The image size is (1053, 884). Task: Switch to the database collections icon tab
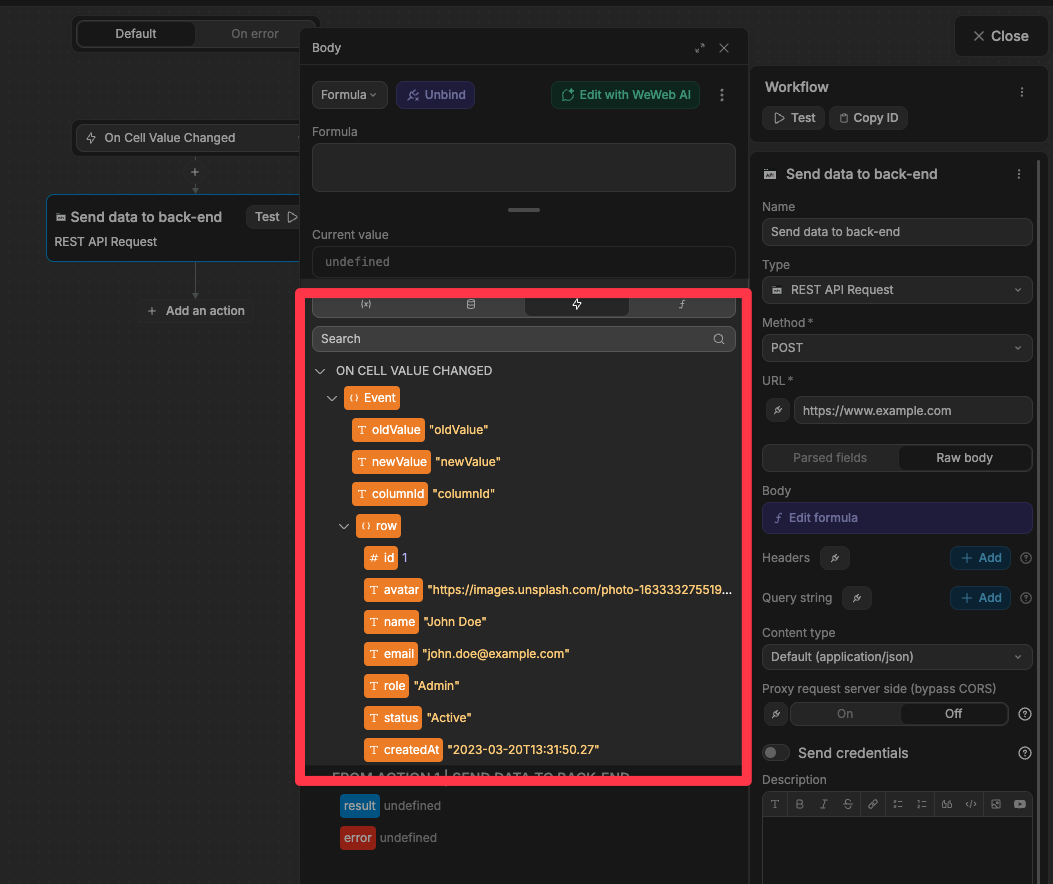(x=471, y=304)
